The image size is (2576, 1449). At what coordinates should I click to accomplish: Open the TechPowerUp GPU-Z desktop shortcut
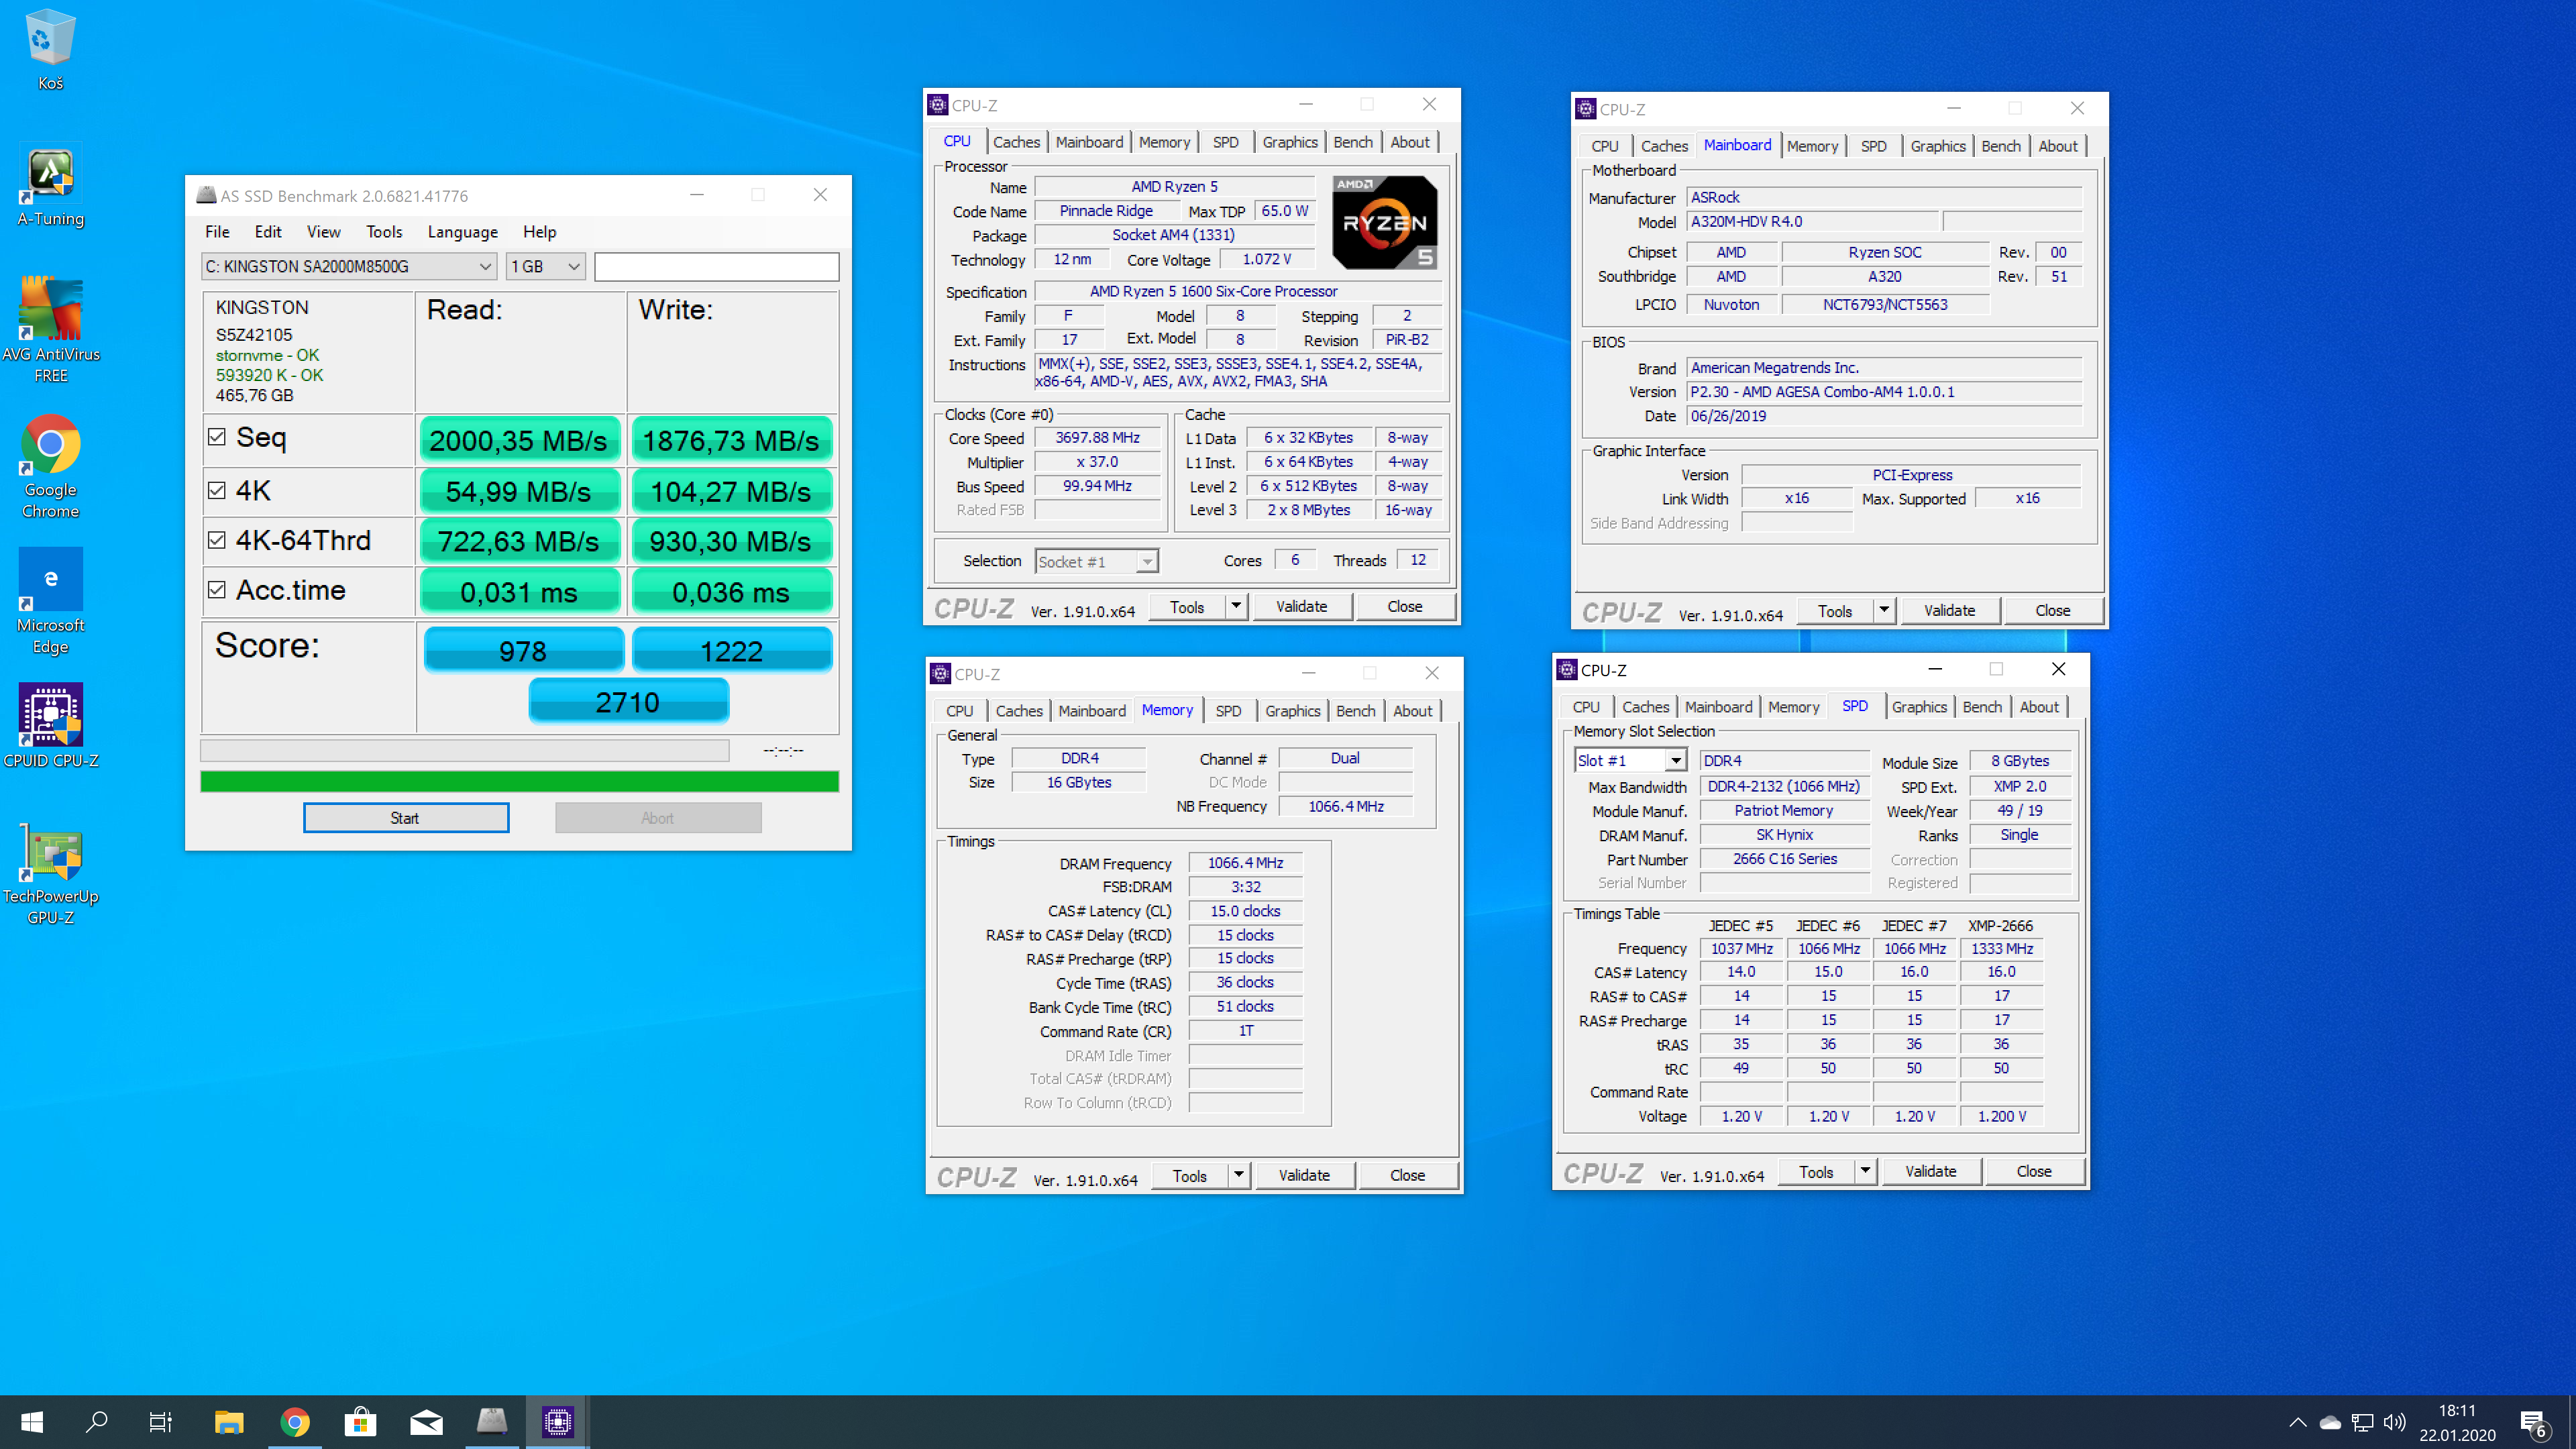tap(50, 874)
